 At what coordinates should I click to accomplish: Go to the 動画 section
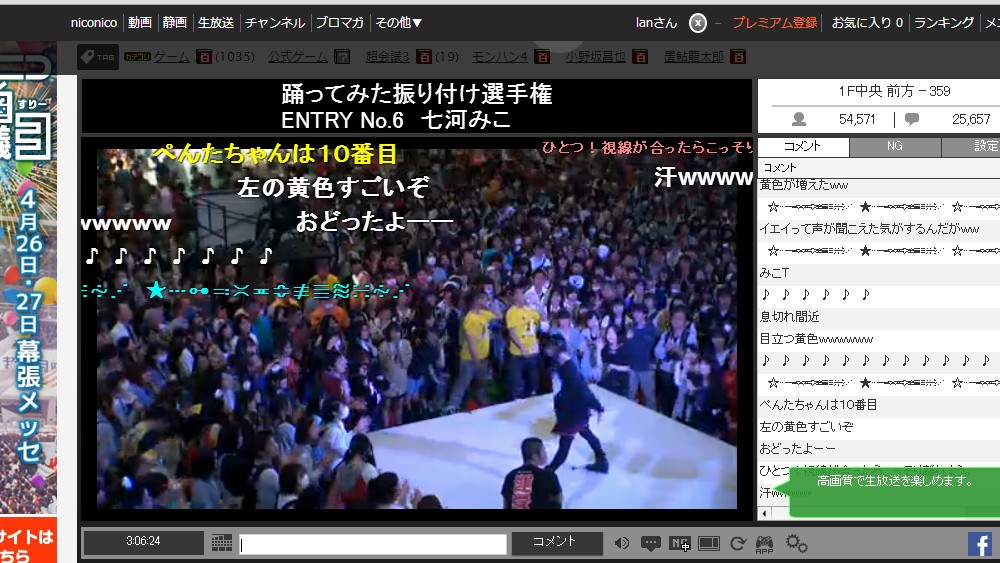[x=140, y=22]
